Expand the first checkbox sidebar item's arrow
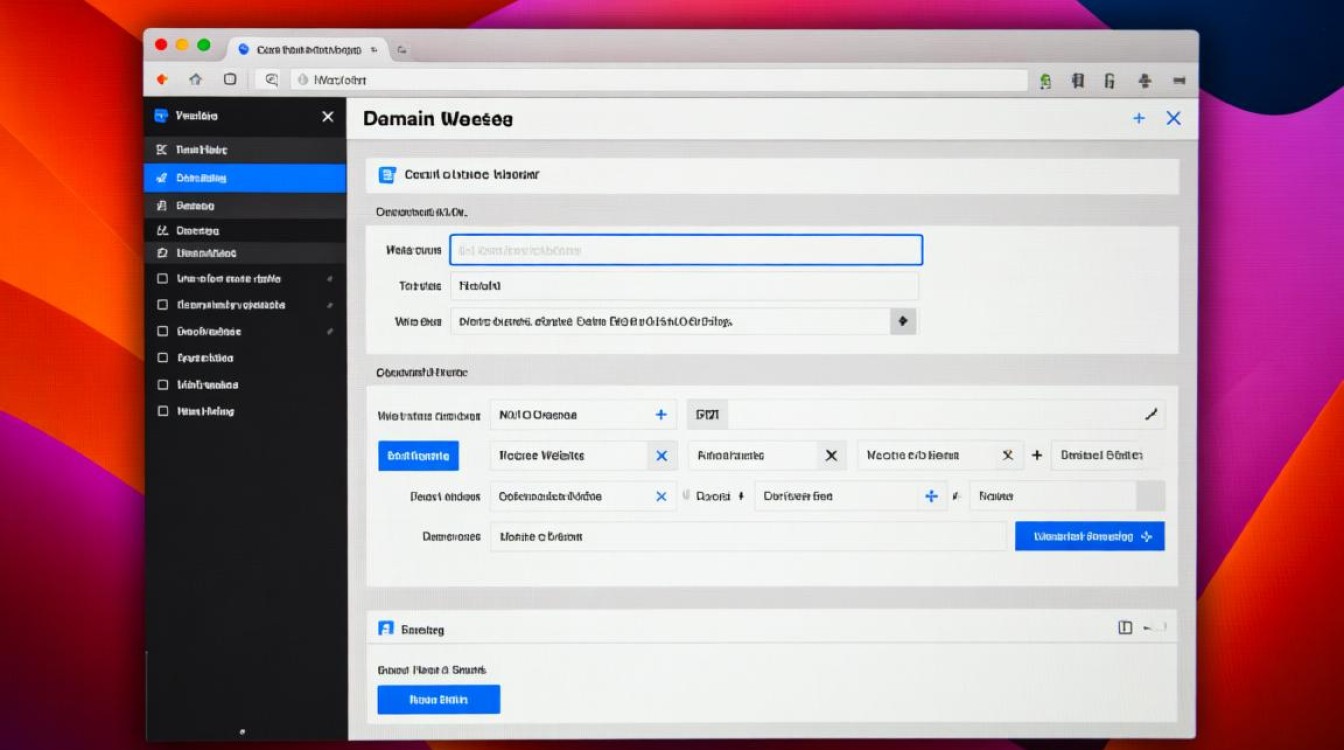Screen dimensions: 1344x750 (x=329, y=279)
